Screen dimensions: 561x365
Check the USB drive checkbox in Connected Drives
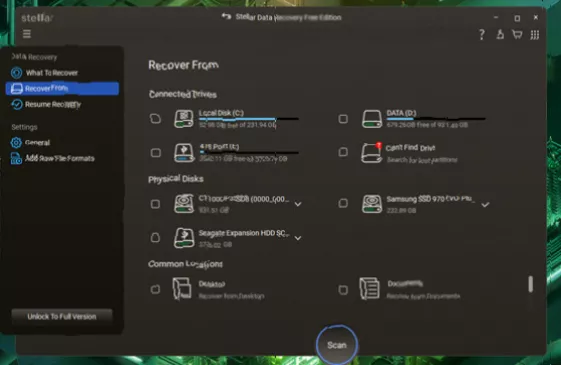pos(156,153)
